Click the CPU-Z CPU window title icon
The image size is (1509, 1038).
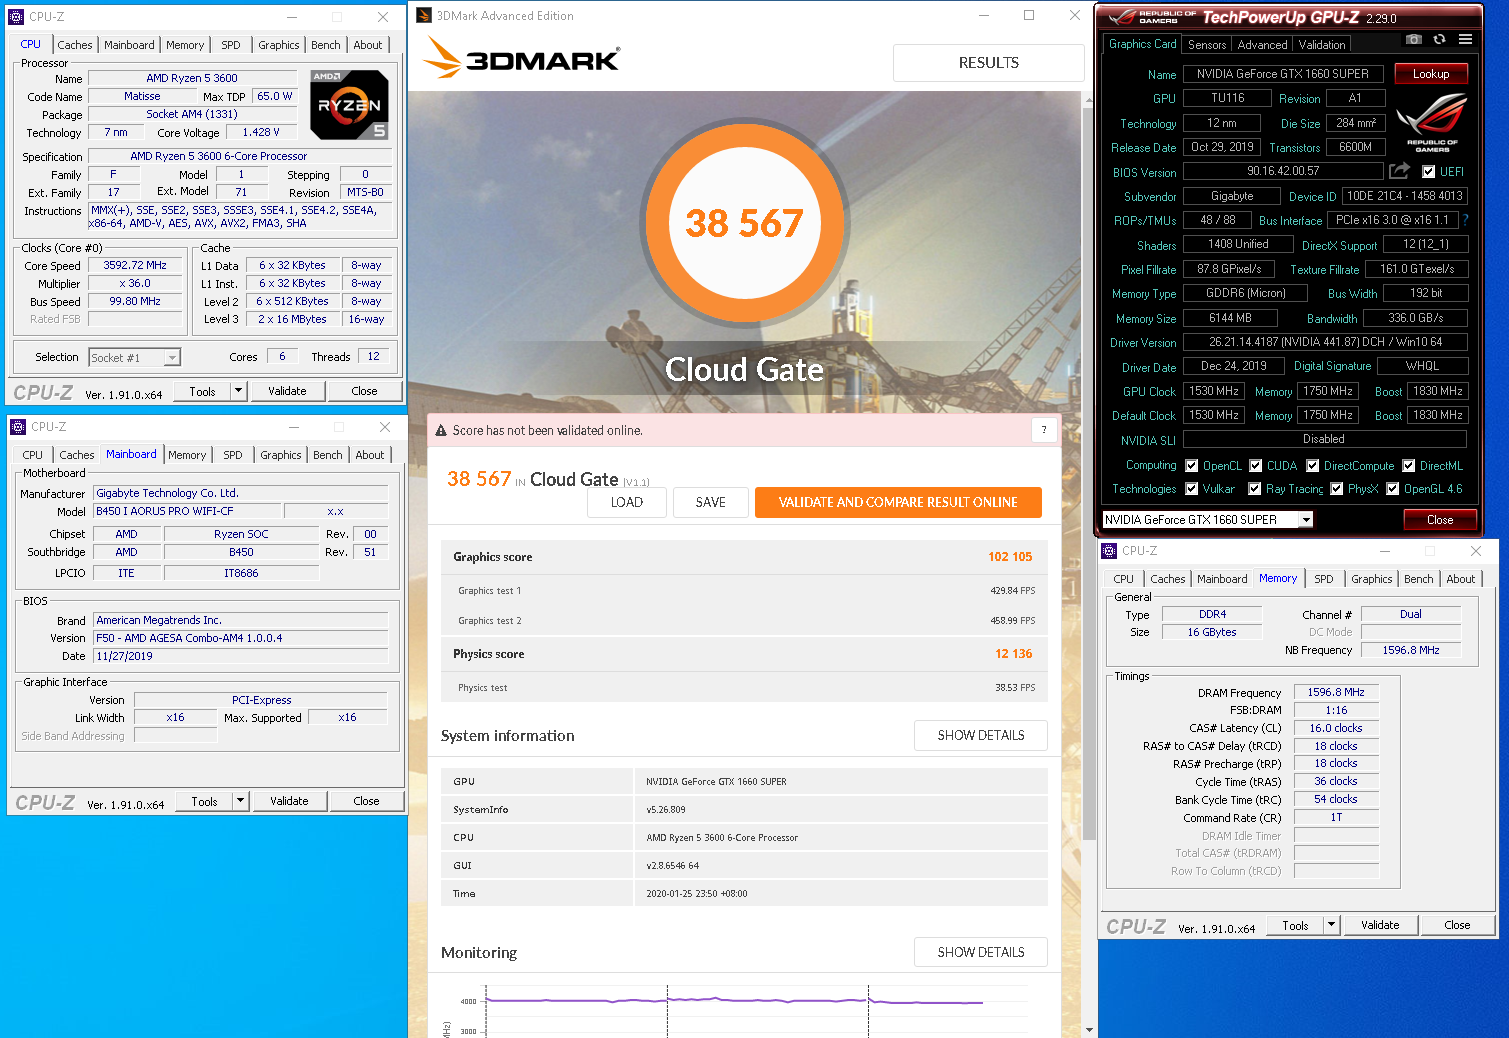point(16,17)
